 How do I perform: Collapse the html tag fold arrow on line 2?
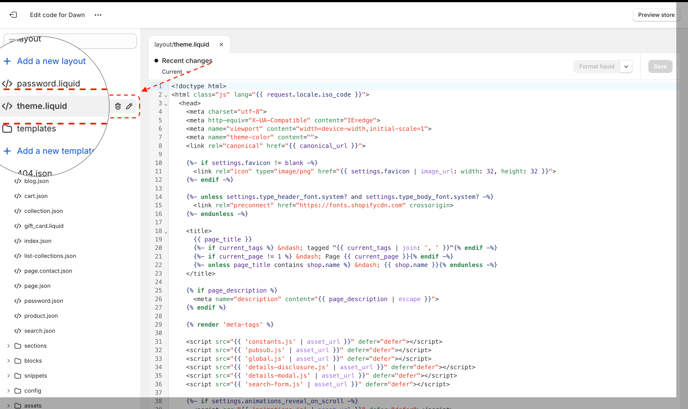click(166, 95)
